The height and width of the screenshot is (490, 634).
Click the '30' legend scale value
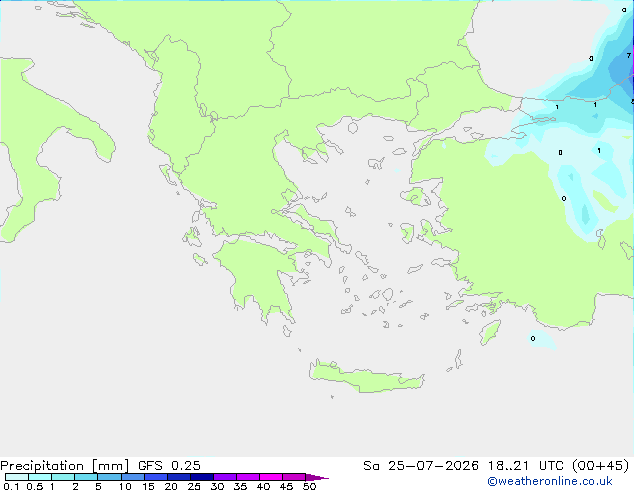[x=217, y=486]
